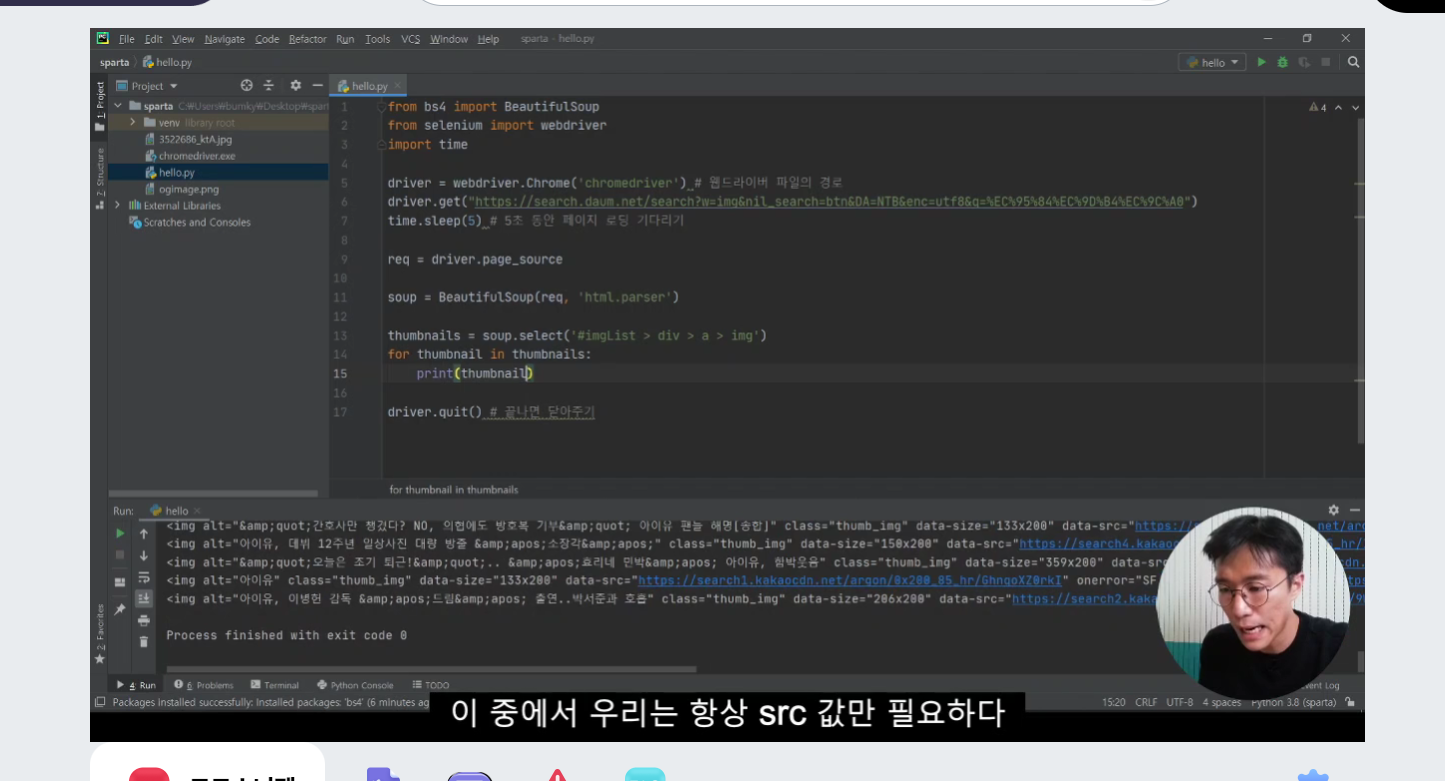Change the UTF-8 file encoding setting
1445x781 pixels.
click(x=1179, y=702)
